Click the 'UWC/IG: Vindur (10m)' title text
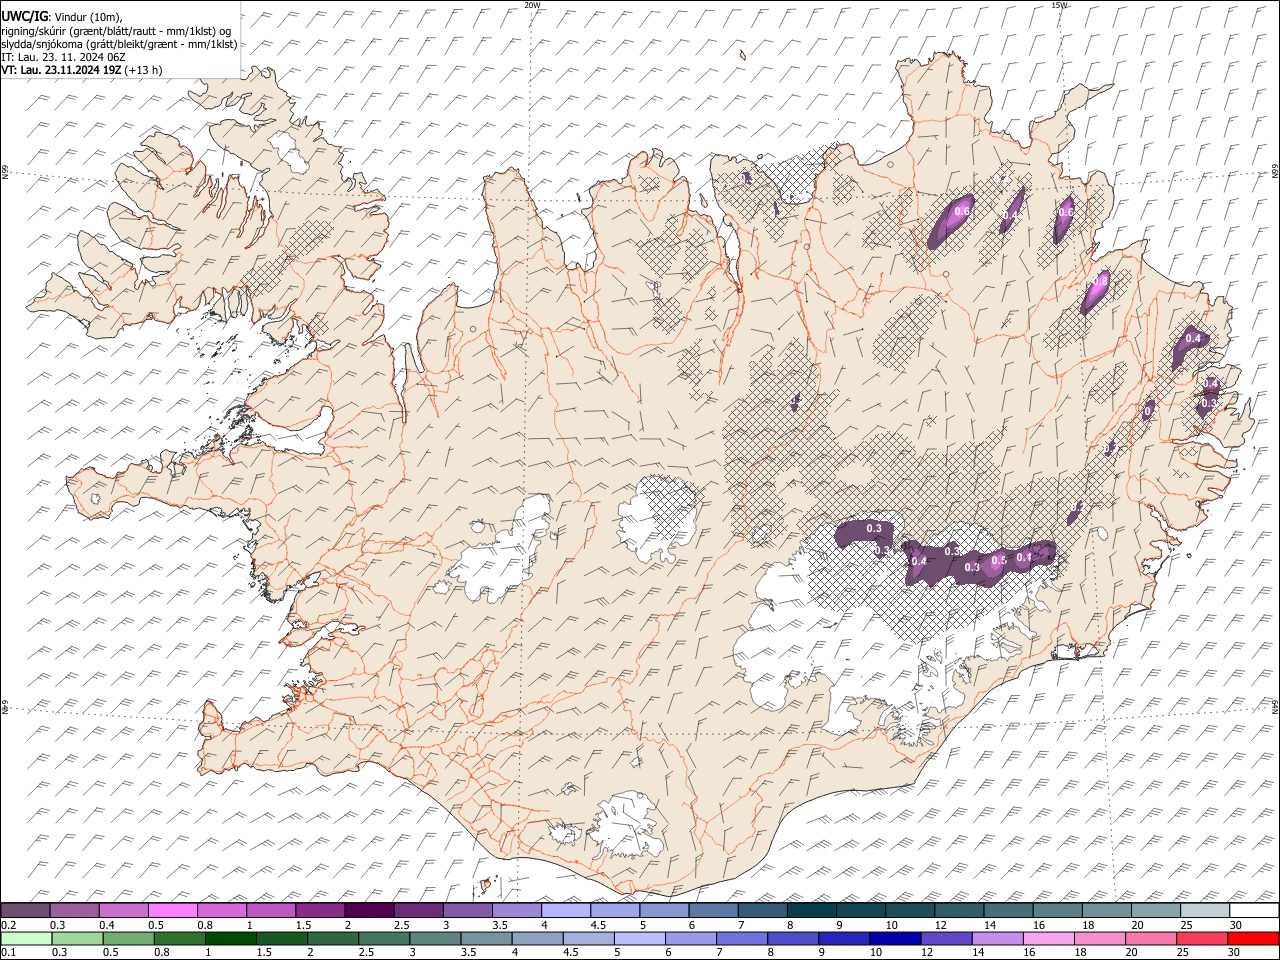The image size is (1280, 960). (61, 16)
